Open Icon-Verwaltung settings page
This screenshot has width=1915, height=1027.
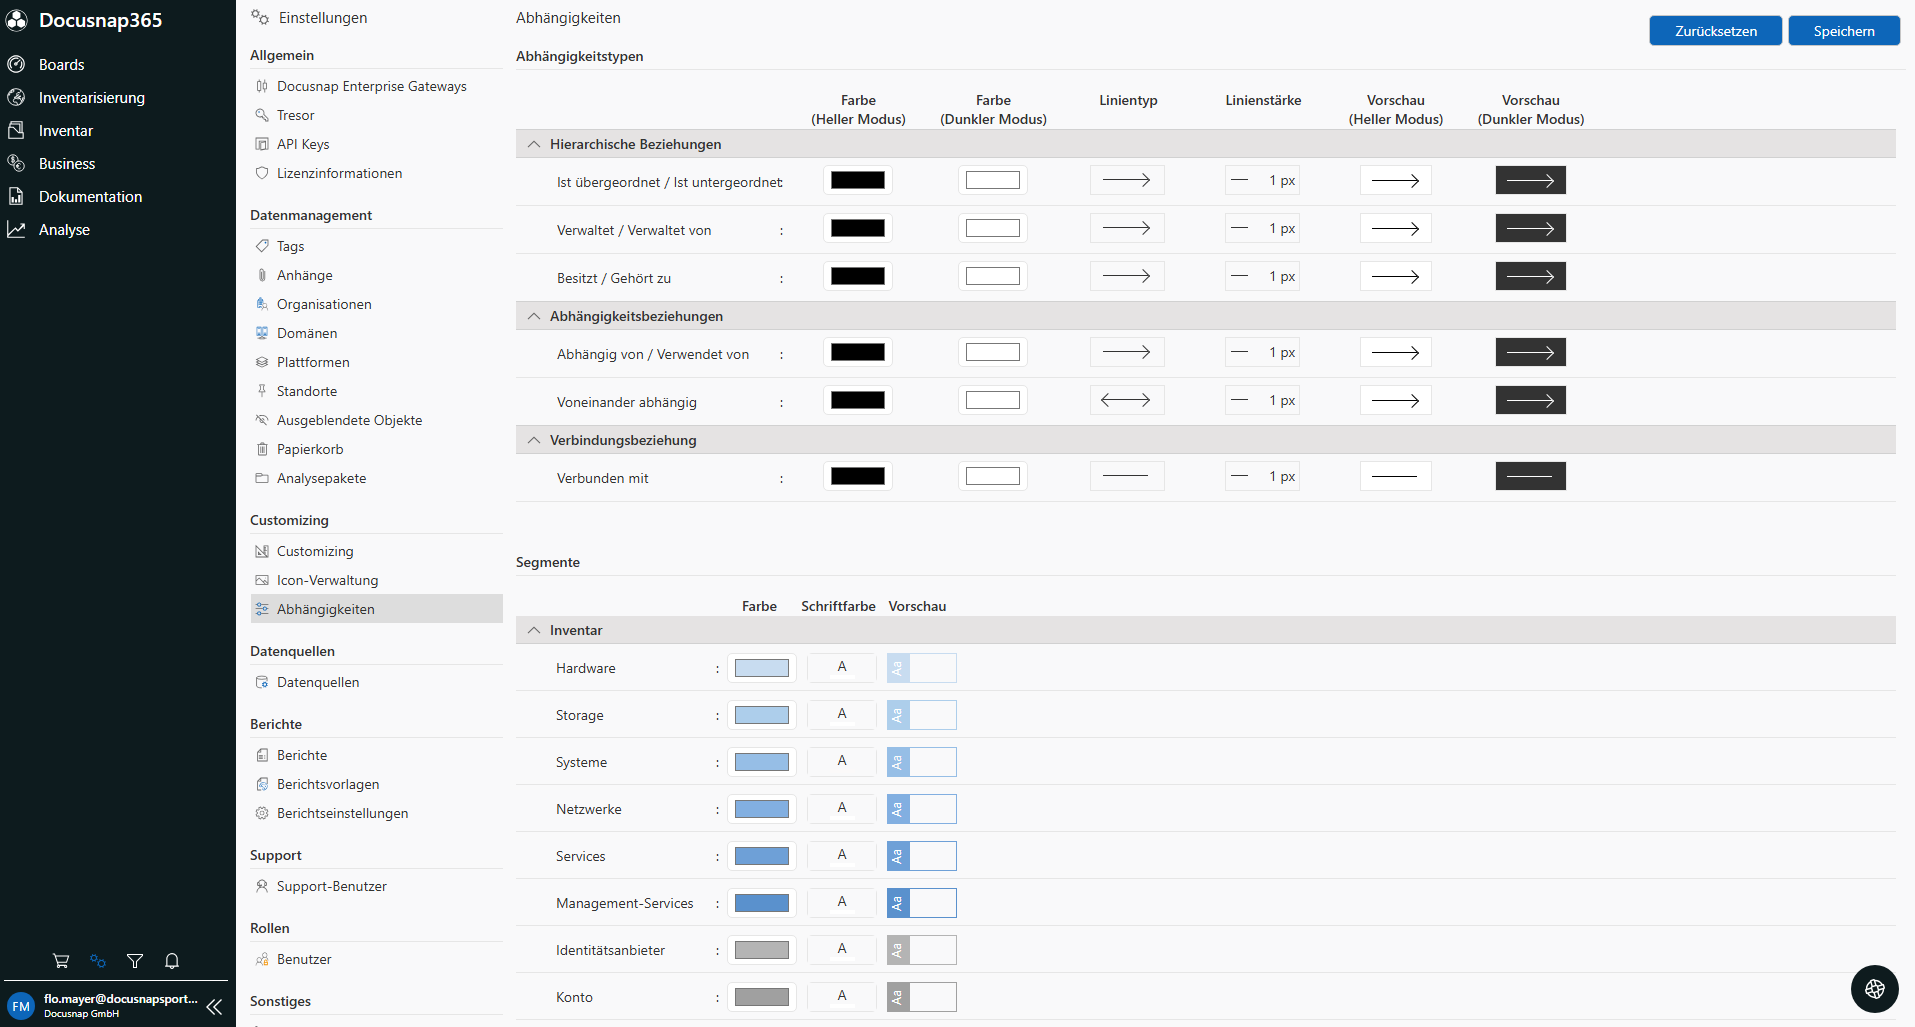327,580
